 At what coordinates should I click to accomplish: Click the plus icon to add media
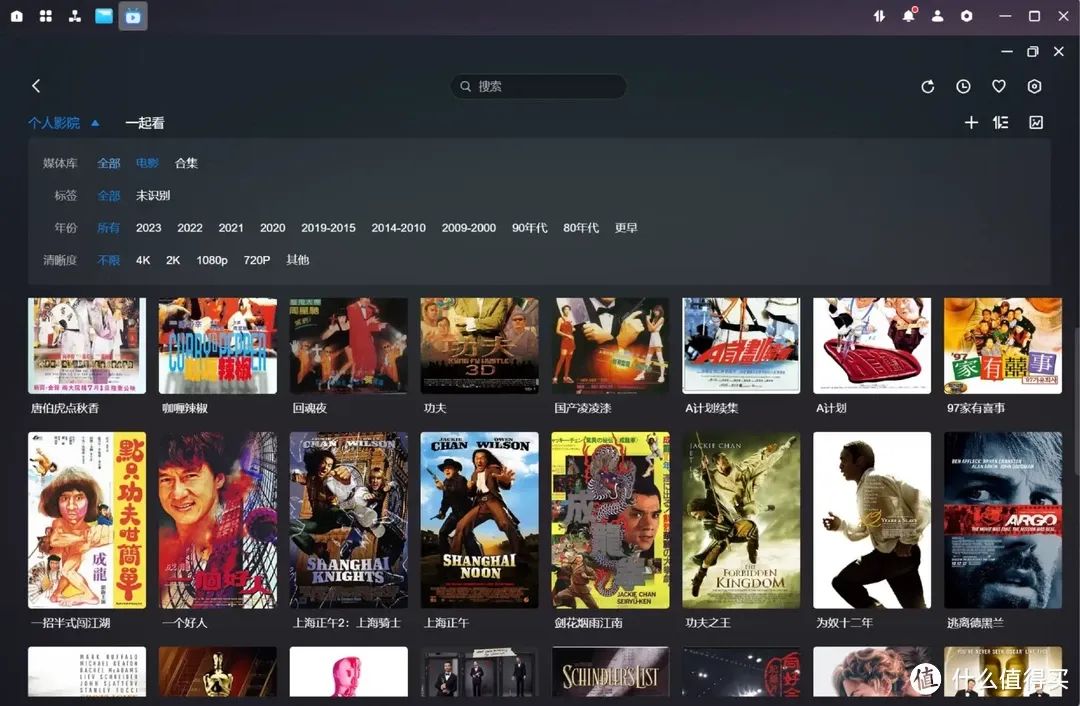(970, 123)
